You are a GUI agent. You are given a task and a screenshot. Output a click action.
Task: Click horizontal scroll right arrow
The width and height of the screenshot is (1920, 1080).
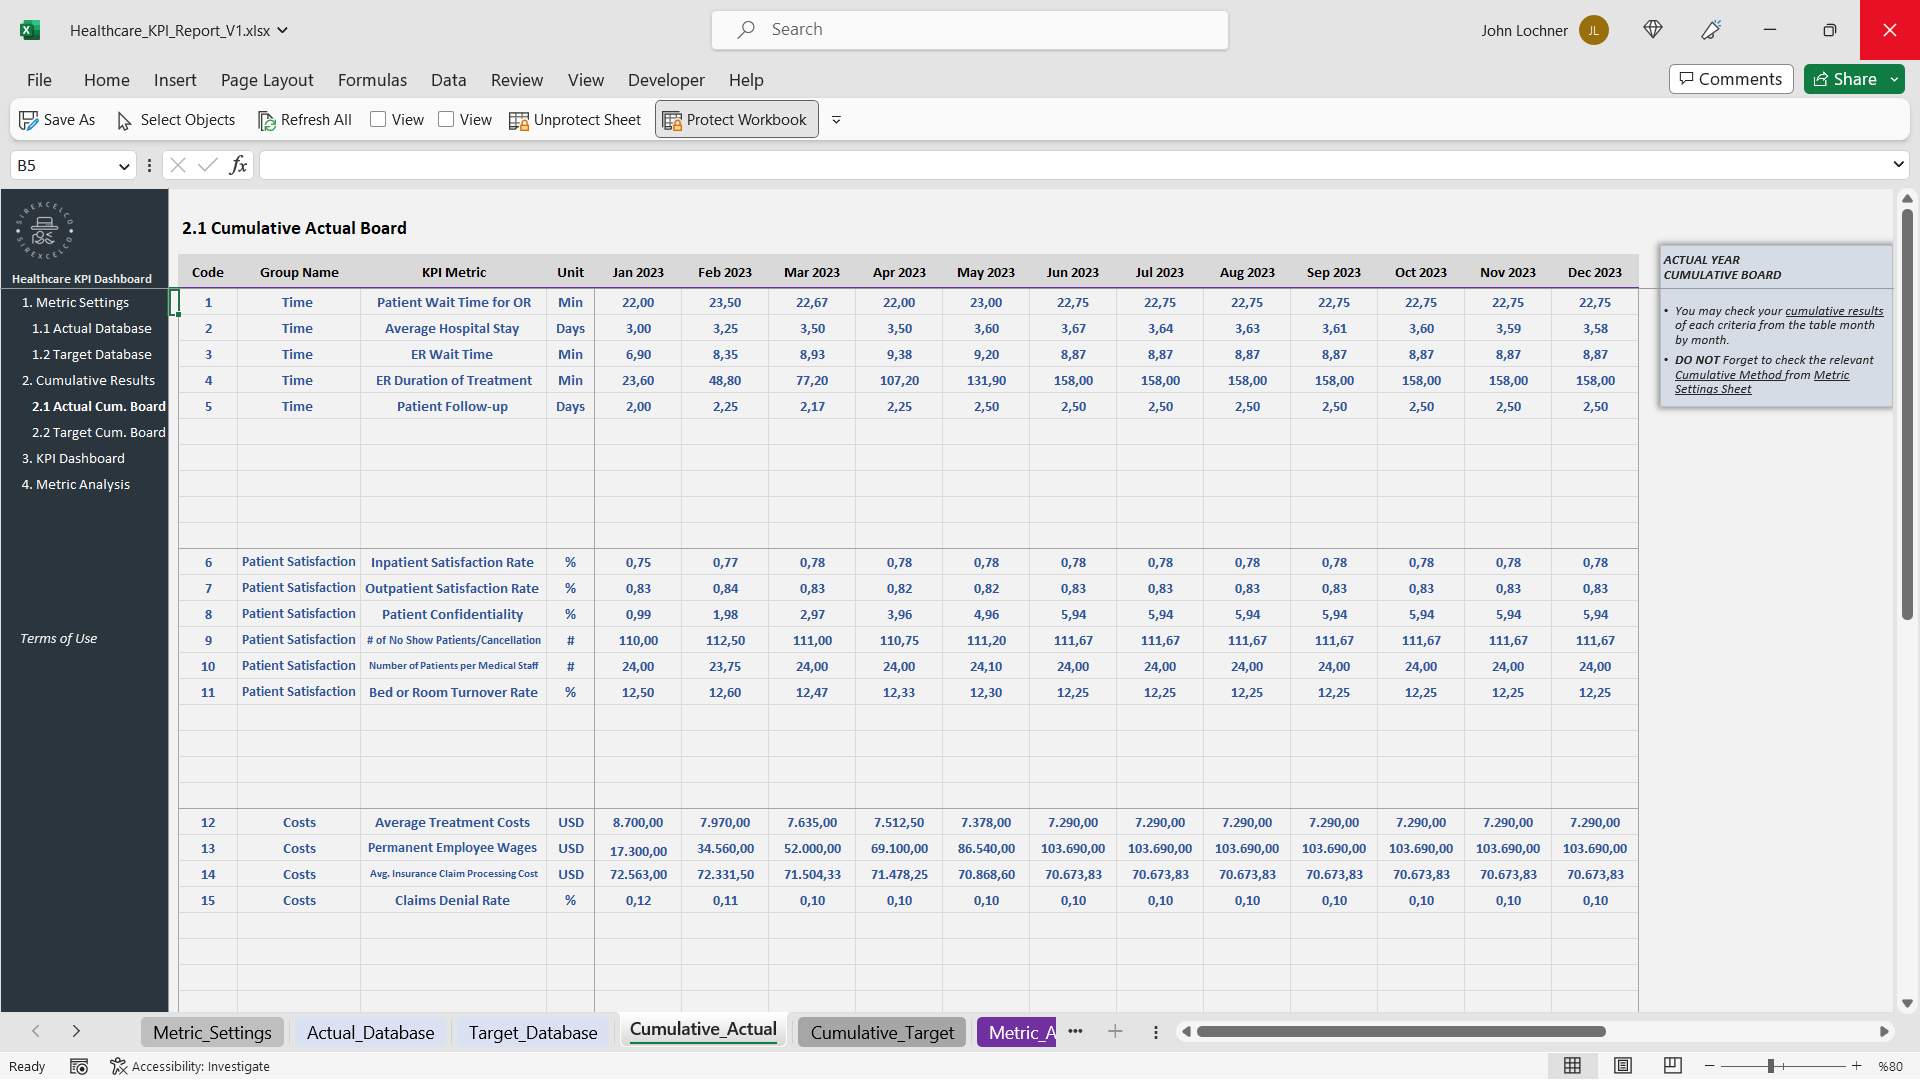[x=1884, y=1031]
